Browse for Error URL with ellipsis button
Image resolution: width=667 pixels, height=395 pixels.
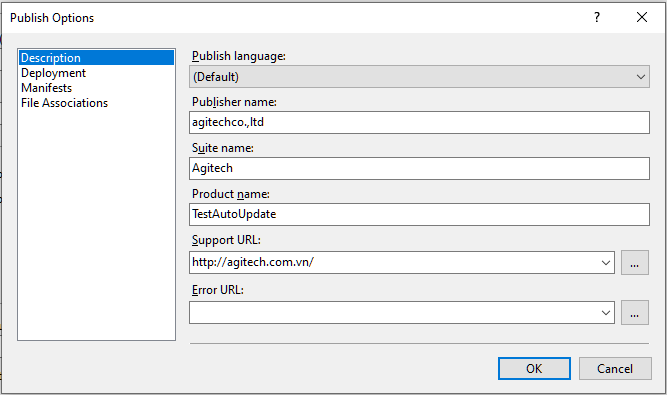pyautogui.click(x=635, y=313)
